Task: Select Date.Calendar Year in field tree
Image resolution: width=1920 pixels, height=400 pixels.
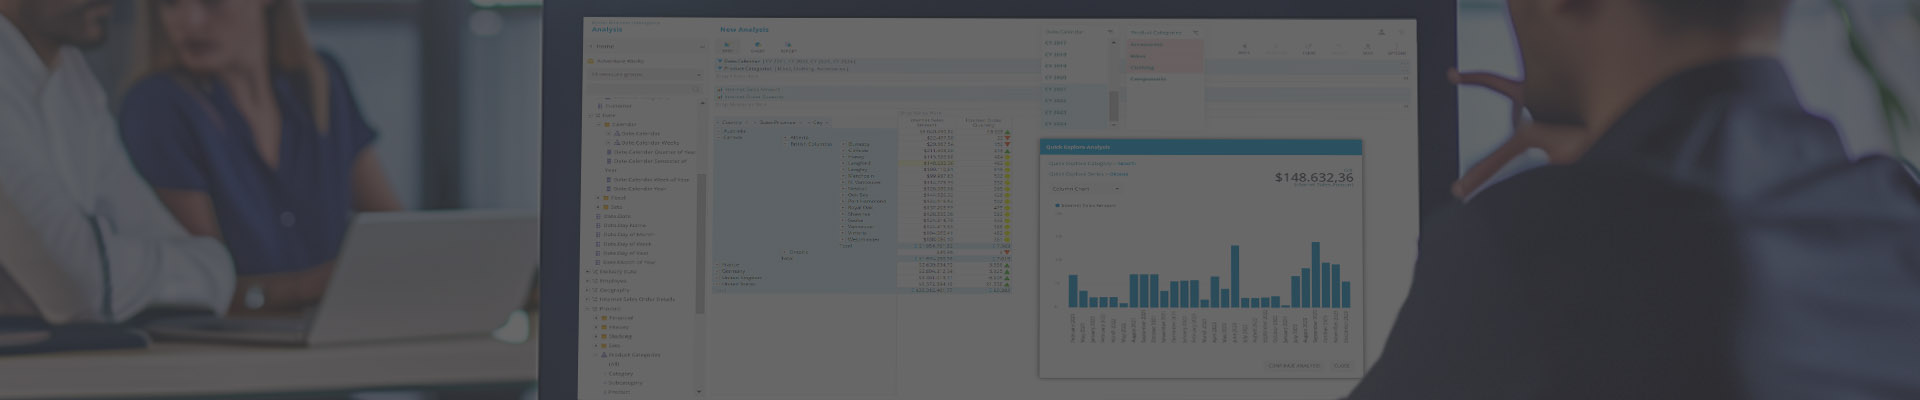Action: pyautogui.click(x=639, y=188)
